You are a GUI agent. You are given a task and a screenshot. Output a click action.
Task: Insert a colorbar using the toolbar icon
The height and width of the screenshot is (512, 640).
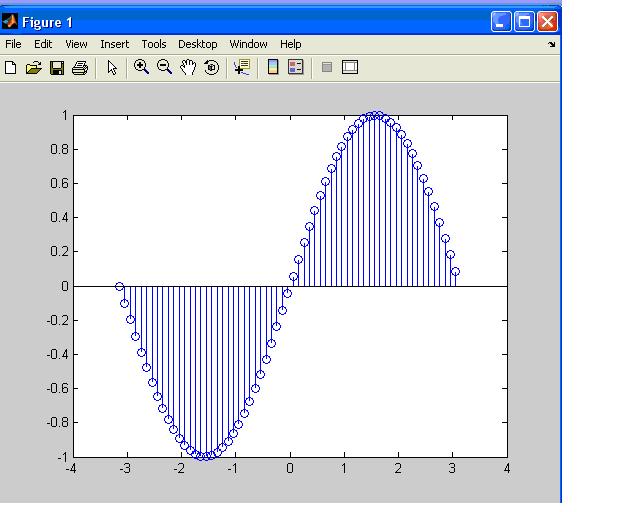[273, 67]
